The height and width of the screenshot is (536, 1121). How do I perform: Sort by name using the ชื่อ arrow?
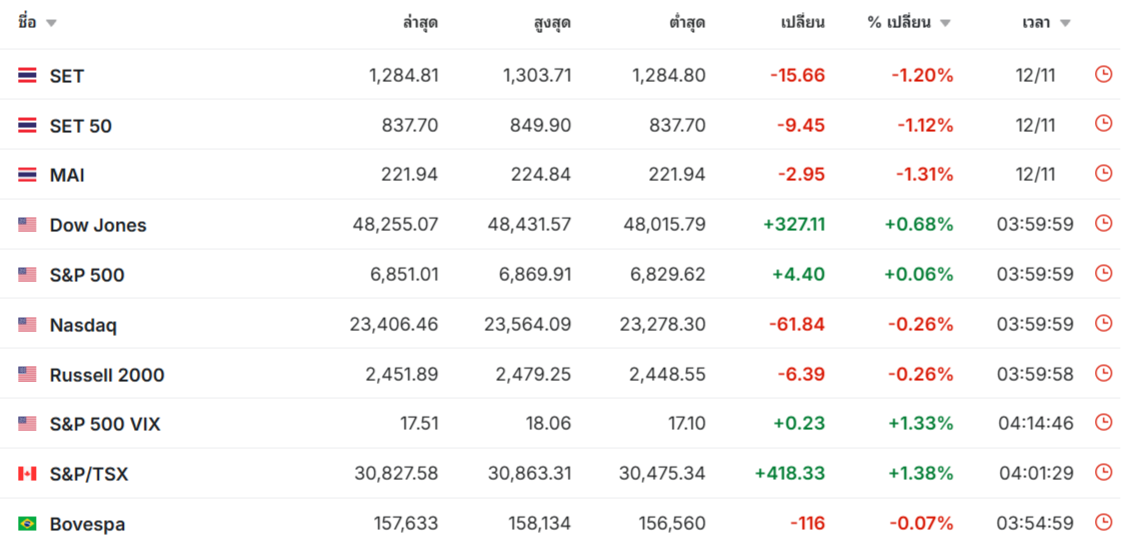51,23
